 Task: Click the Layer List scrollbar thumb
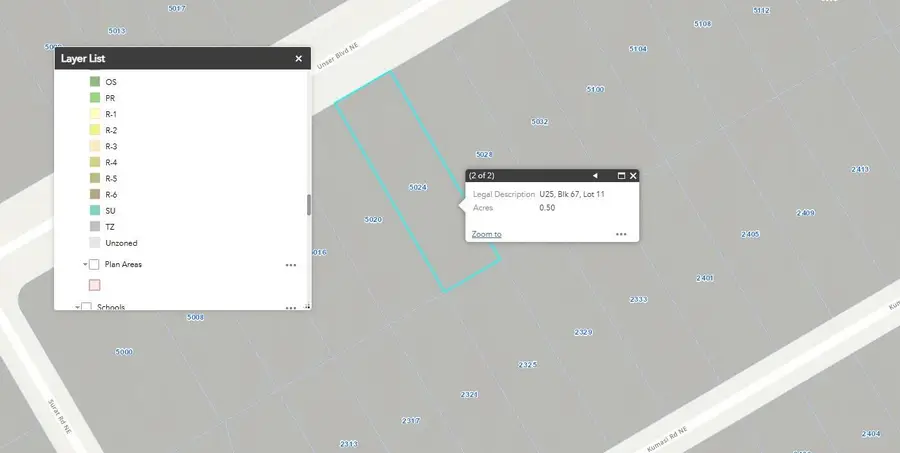coord(309,205)
